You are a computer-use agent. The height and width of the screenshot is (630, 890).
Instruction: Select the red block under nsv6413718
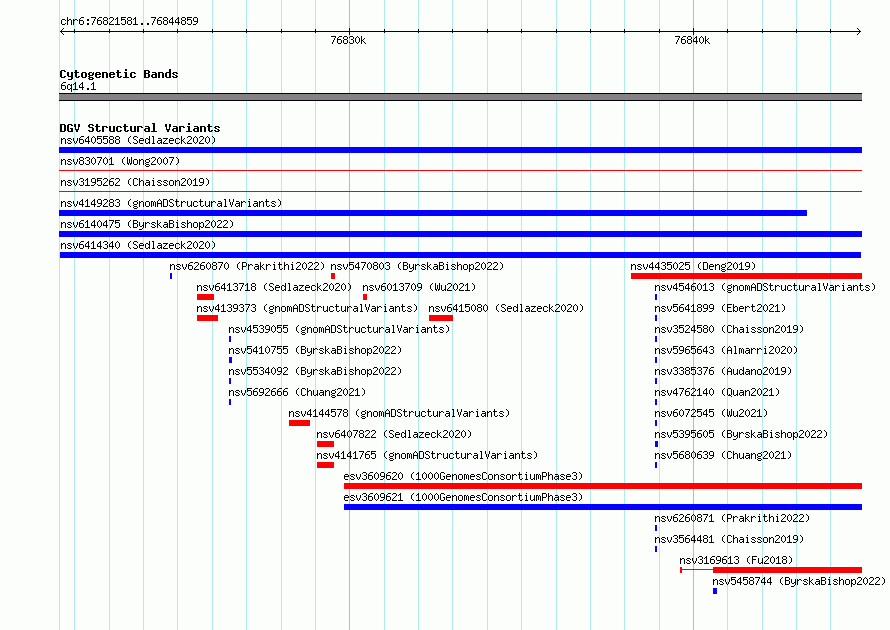tap(205, 297)
